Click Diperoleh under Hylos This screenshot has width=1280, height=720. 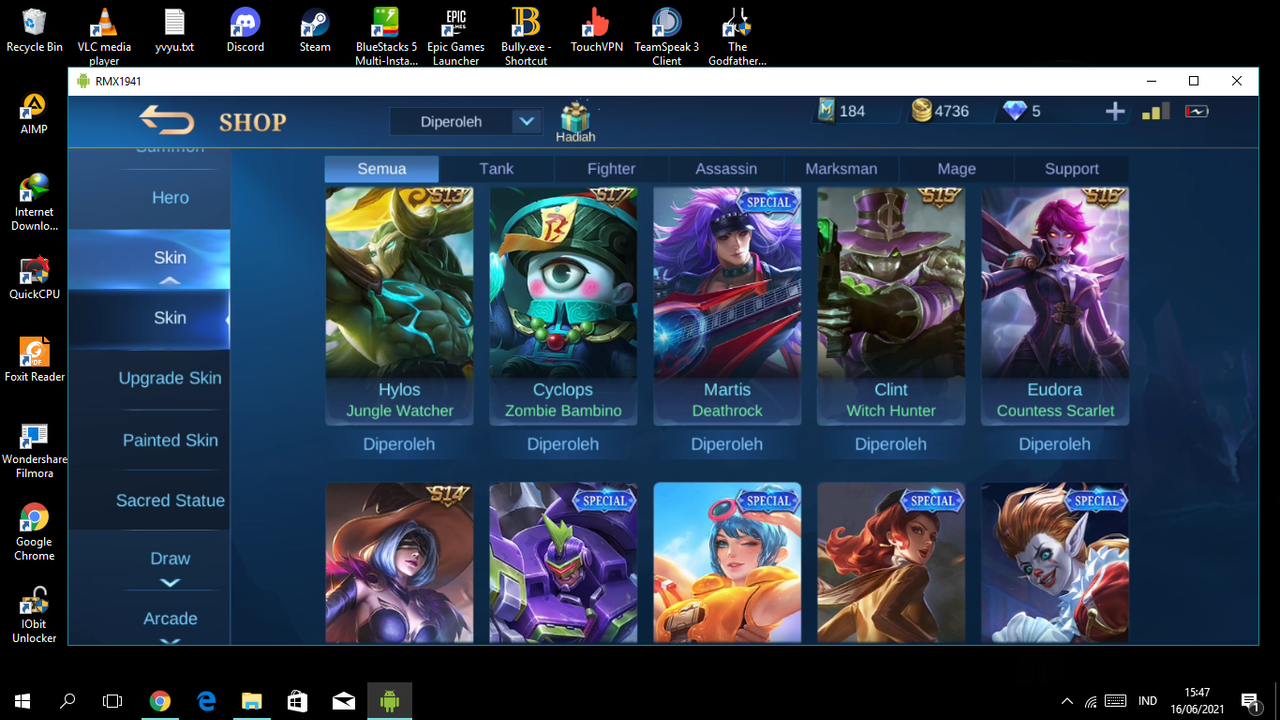coord(399,444)
